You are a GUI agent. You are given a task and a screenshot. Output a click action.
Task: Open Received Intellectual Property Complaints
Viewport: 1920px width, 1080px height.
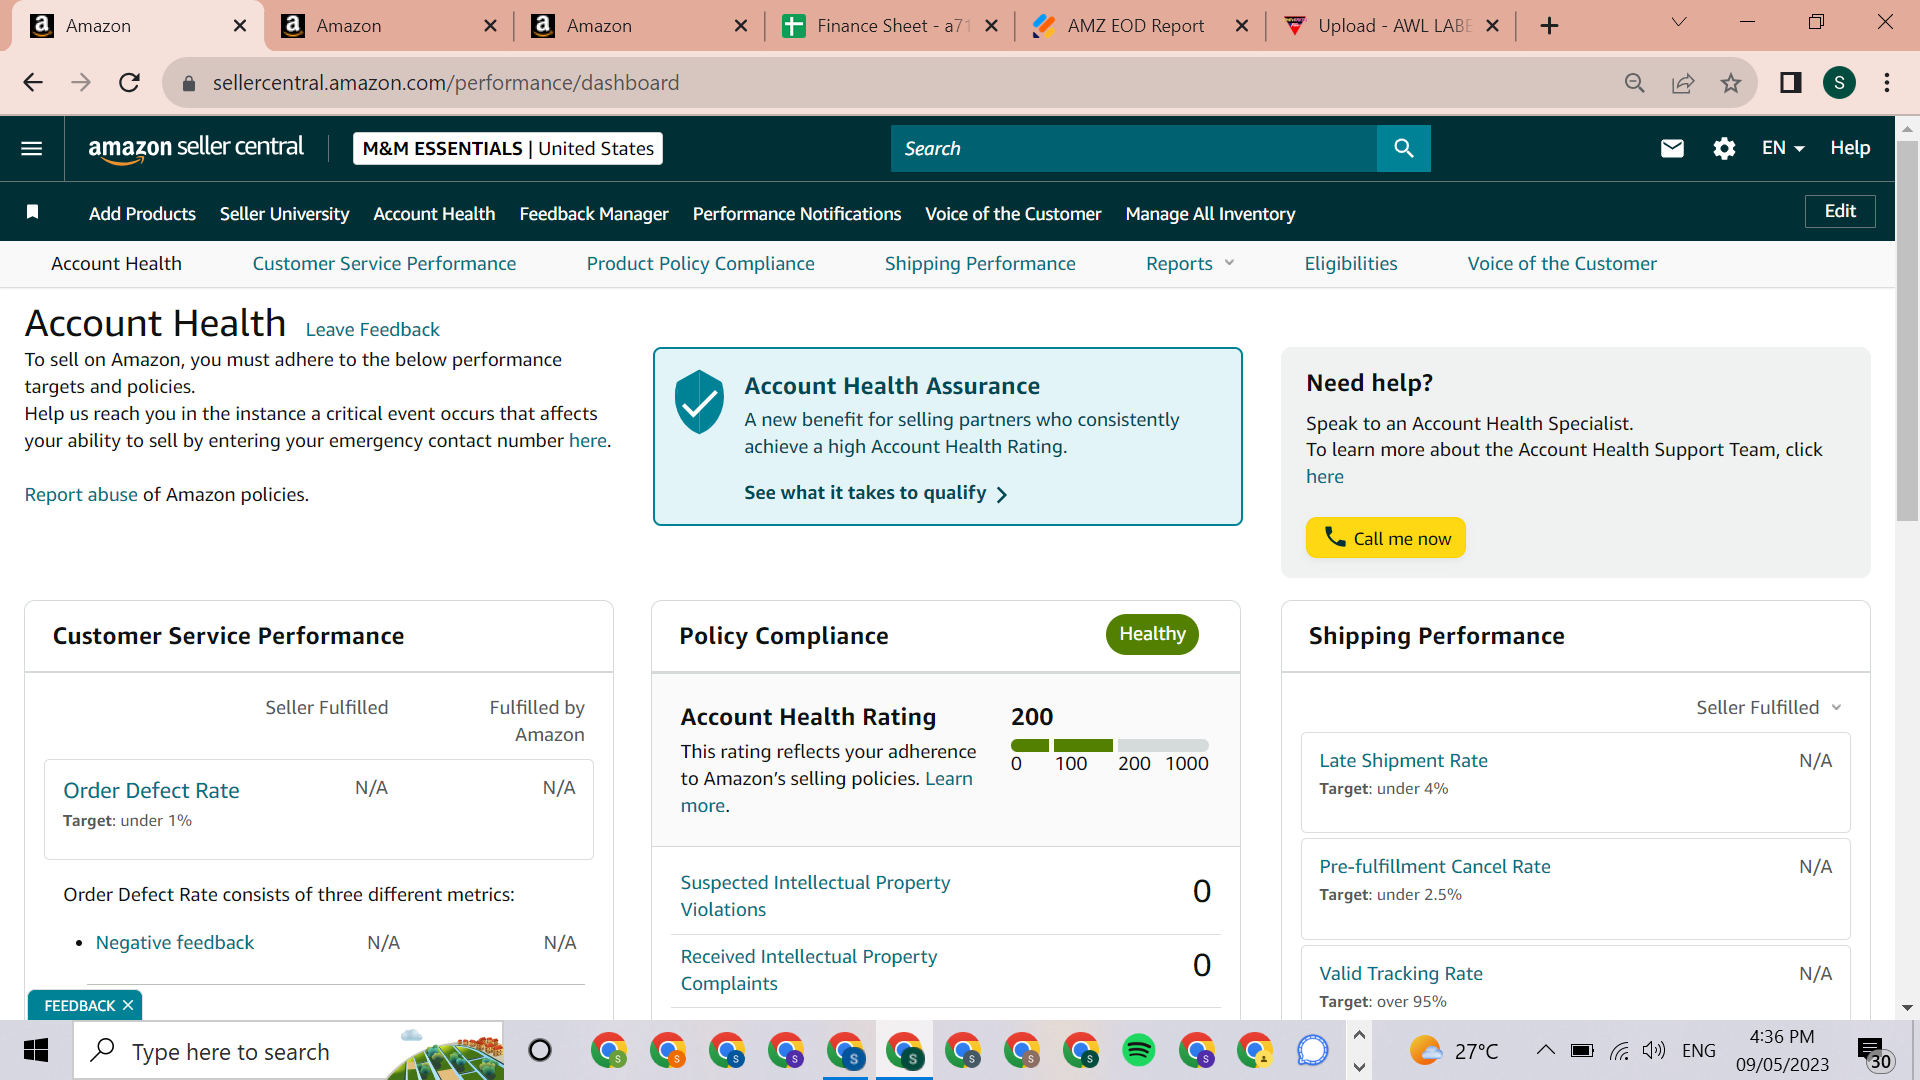(x=809, y=970)
